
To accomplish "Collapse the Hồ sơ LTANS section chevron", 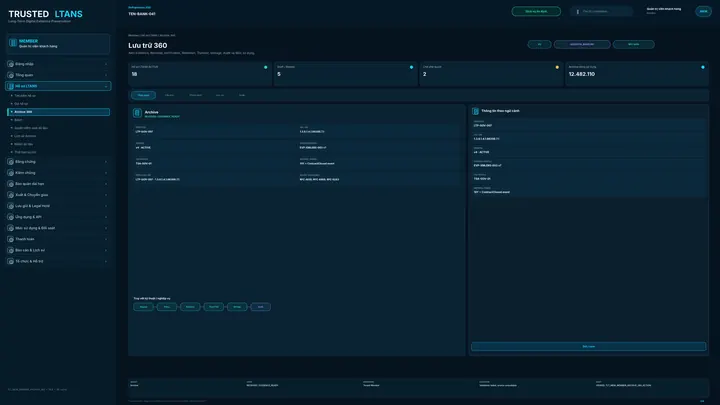I will point(106,86).
